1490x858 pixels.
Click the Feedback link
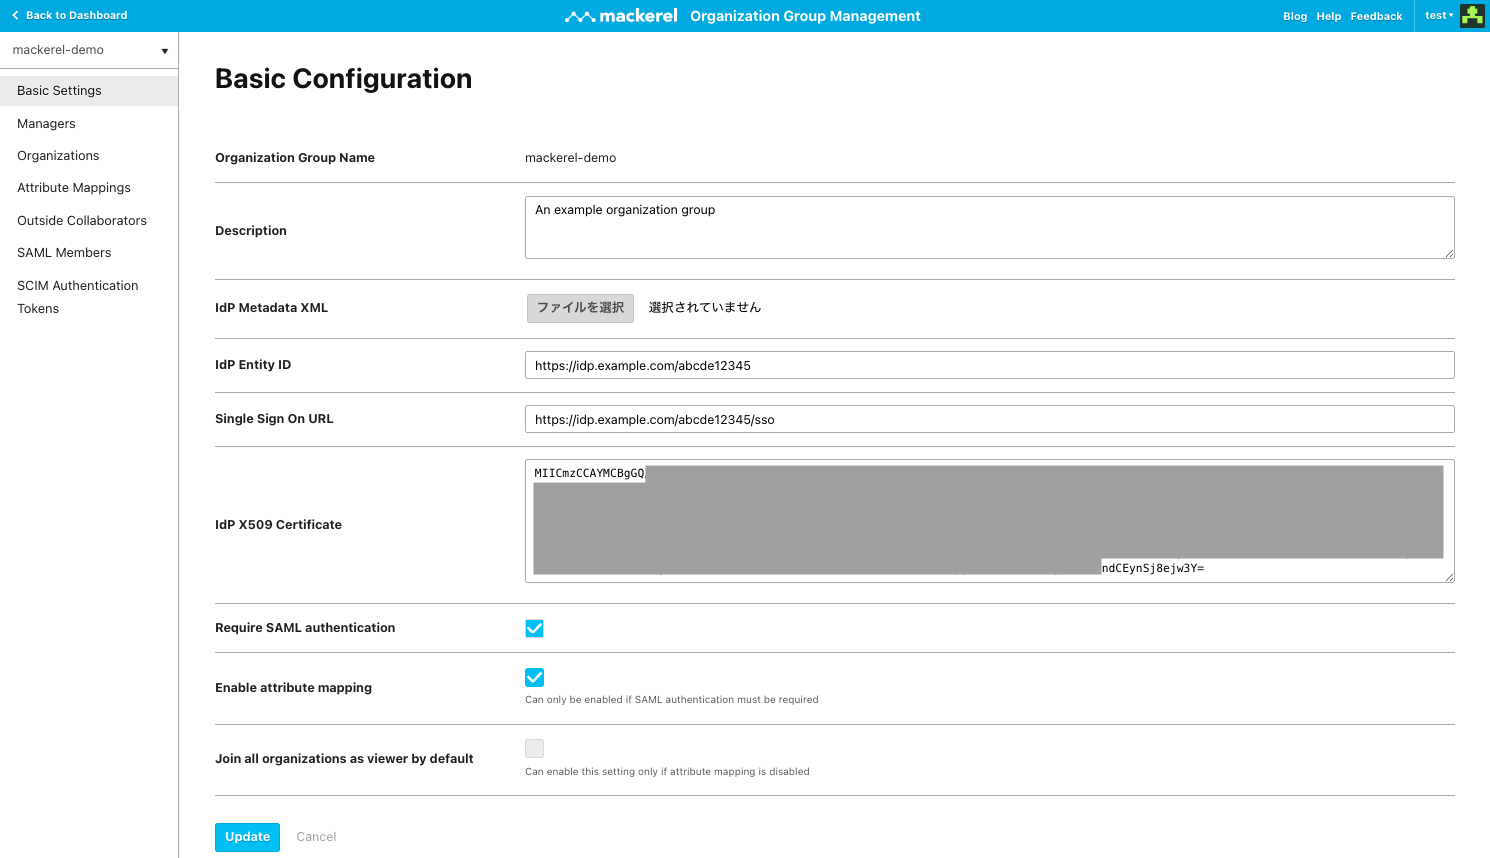(1376, 16)
